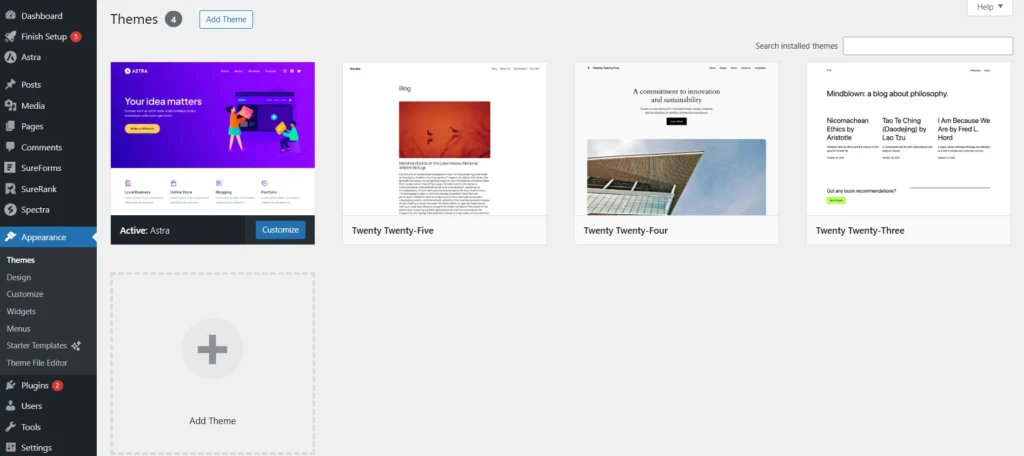Open the SureForms menu label

tap(41, 168)
